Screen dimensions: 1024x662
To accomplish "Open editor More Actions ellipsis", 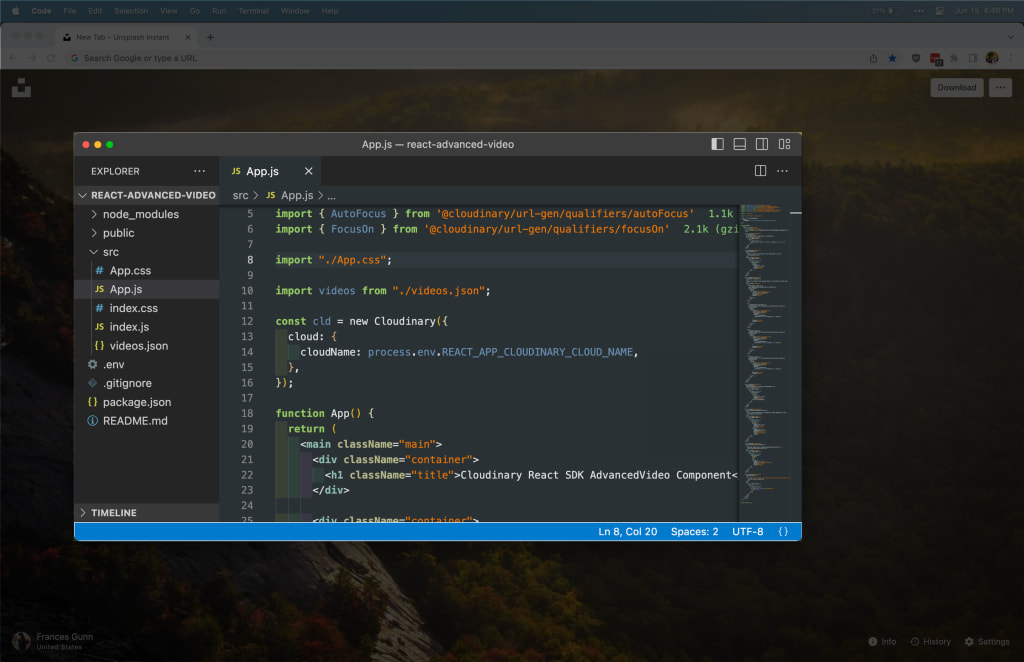I will [x=782, y=171].
